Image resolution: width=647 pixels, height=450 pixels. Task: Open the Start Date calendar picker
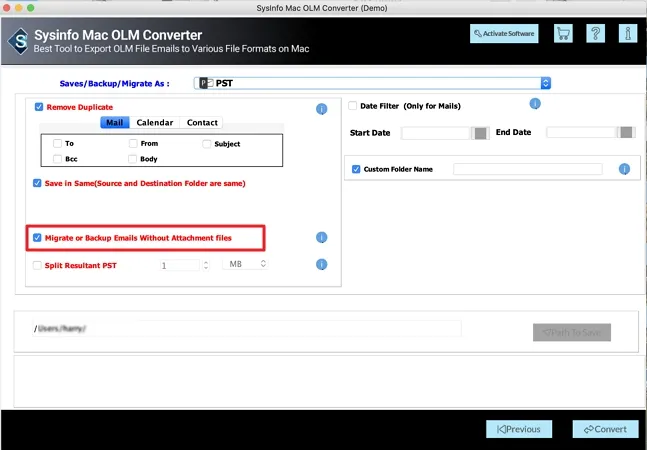point(480,133)
